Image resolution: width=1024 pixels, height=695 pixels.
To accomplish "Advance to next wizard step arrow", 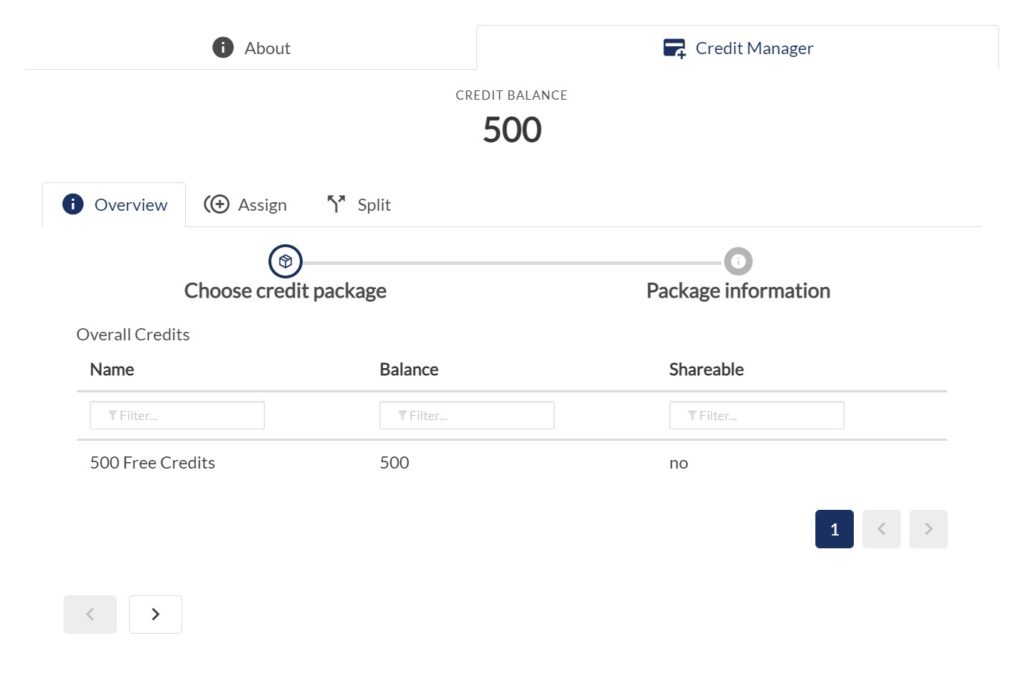I will (155, 614).
